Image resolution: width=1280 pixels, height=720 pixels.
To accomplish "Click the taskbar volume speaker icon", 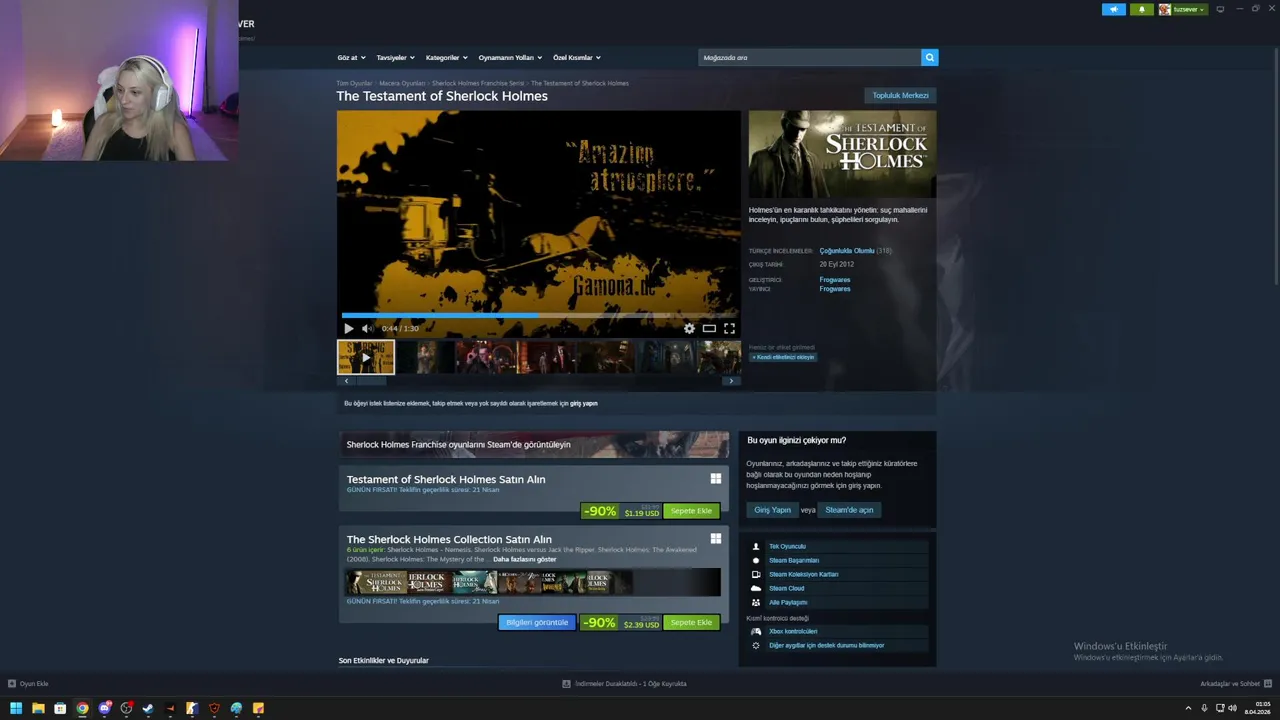I will click(1232, 708).
